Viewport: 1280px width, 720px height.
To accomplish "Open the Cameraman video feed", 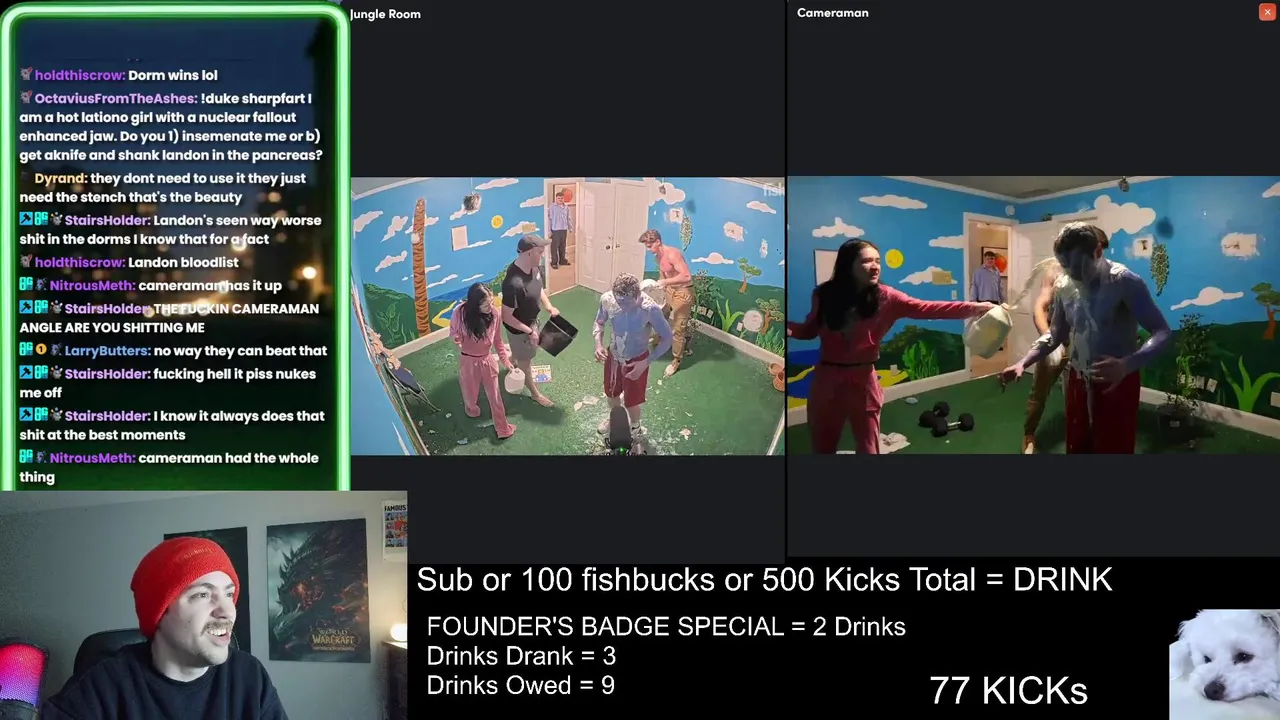I will click(x=1033, y=315).
